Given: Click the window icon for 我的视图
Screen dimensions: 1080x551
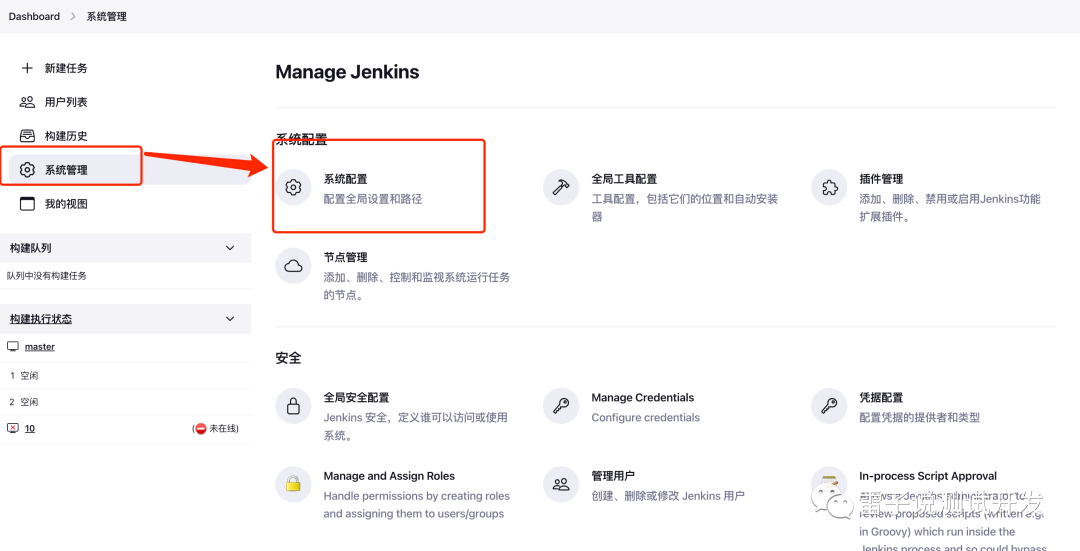Looking at the screenshot, I should coord(27,204).
